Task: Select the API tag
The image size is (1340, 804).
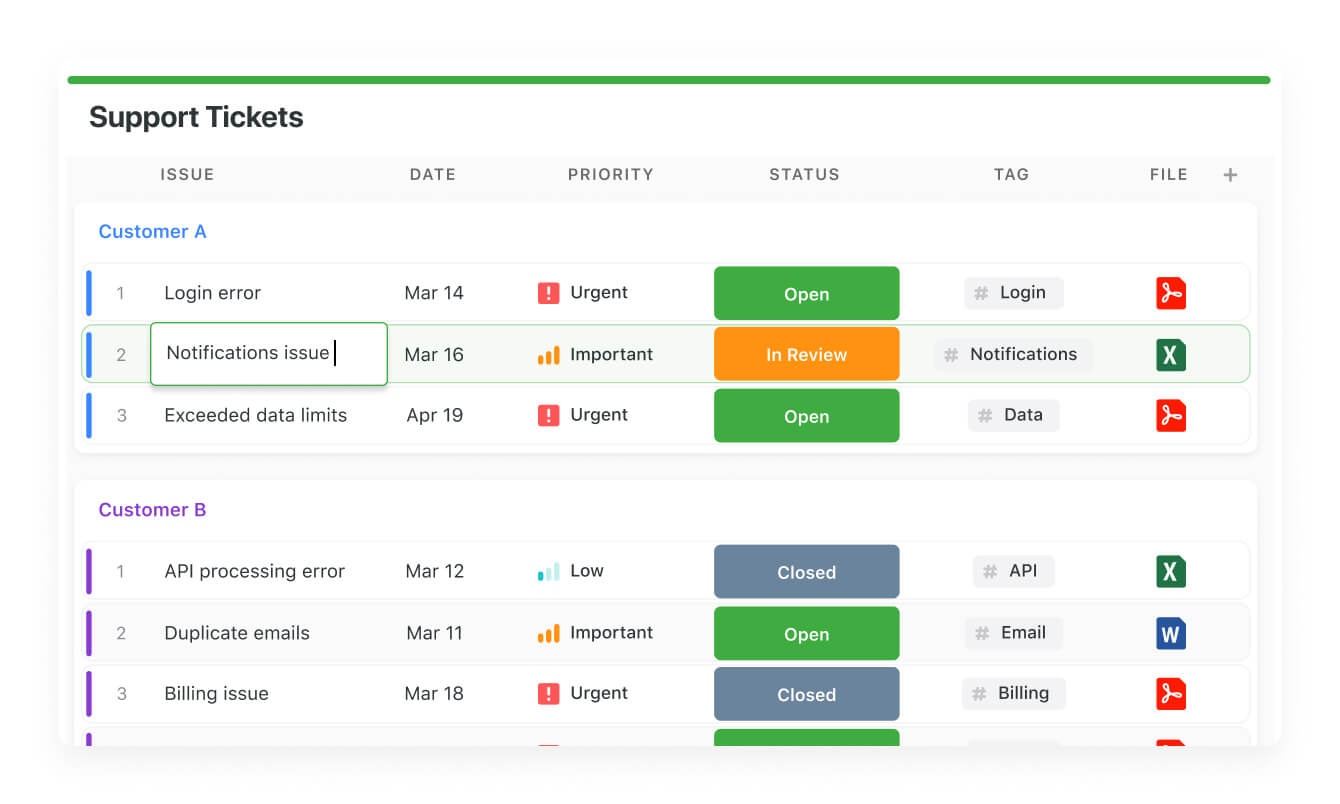Action: [1013, 571]
